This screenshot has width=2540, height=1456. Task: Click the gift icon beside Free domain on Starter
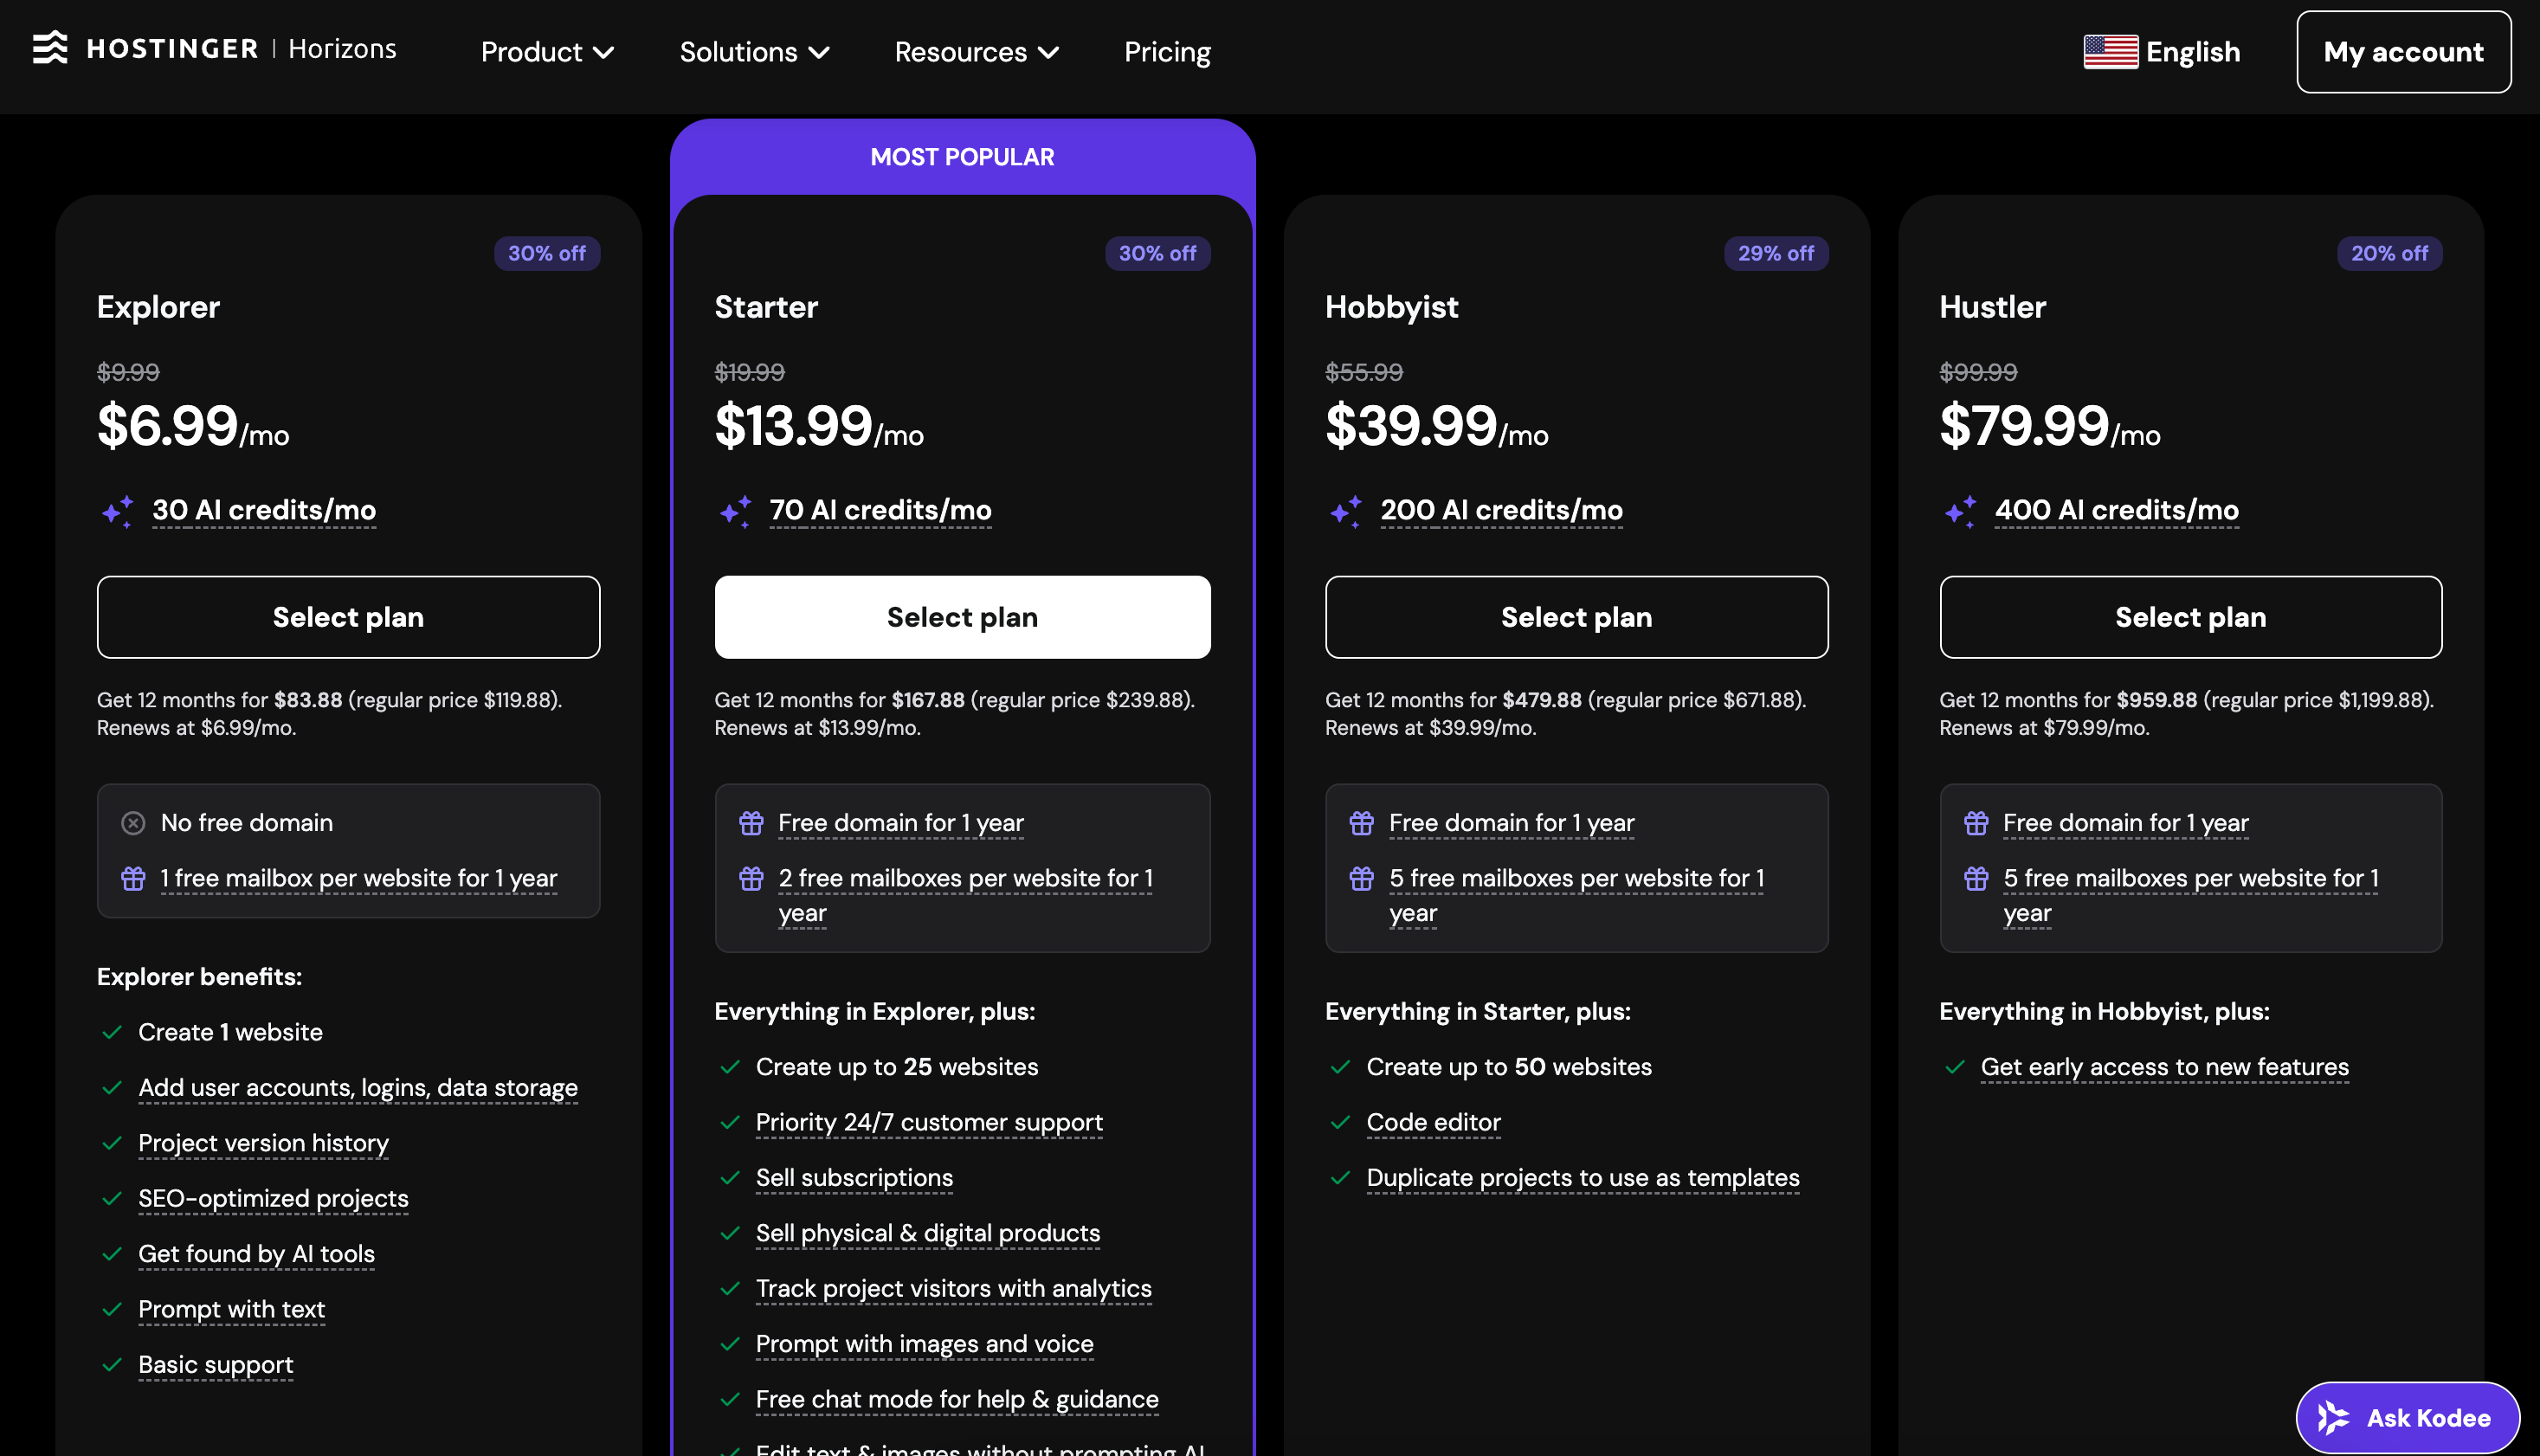click(751, 822)
